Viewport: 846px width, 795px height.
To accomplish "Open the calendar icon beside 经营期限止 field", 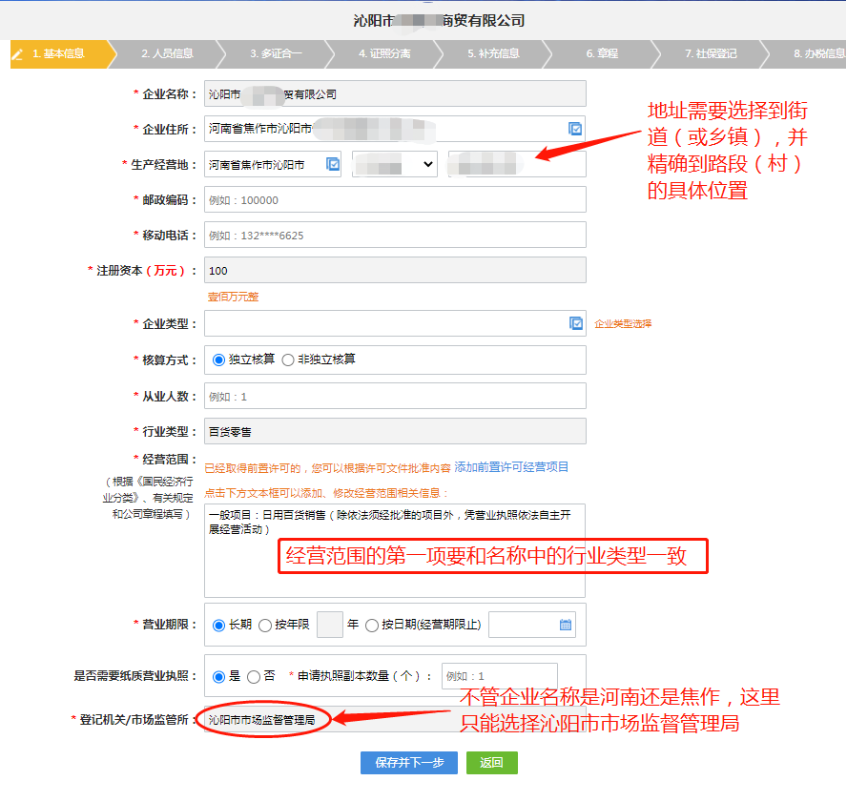I will tap(565, 624).
